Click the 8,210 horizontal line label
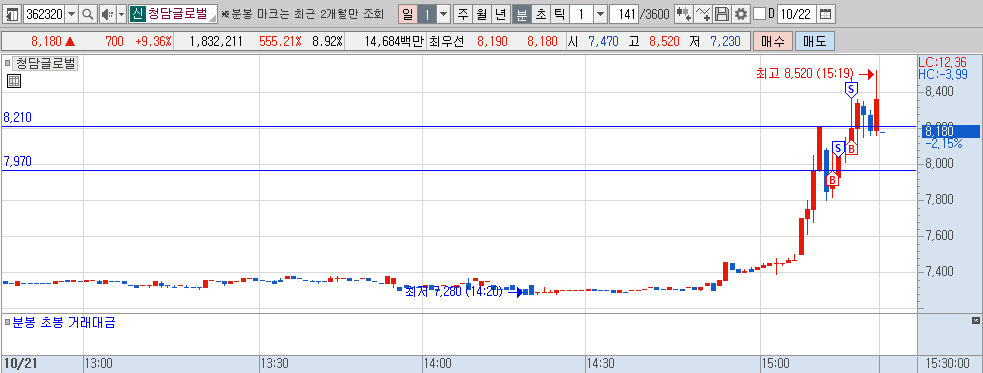Viewport: 983px width, 373px height. [x=17, y=117]
